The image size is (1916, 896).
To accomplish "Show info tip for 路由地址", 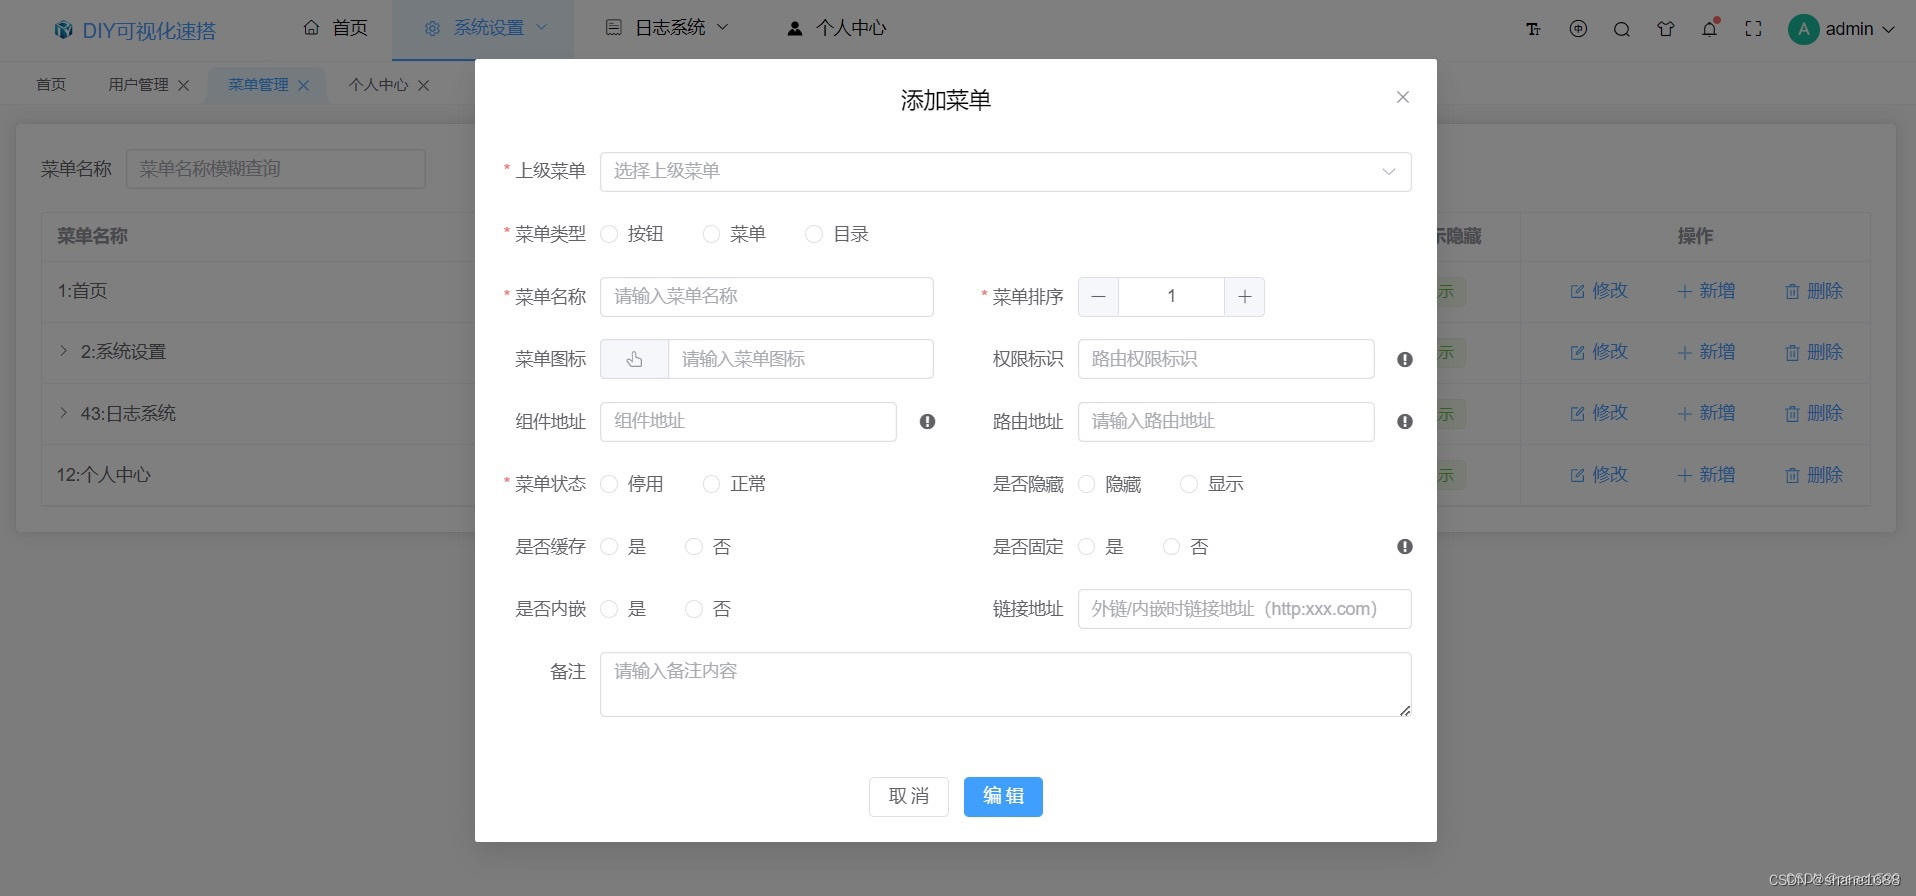I will click(1405, 422).
